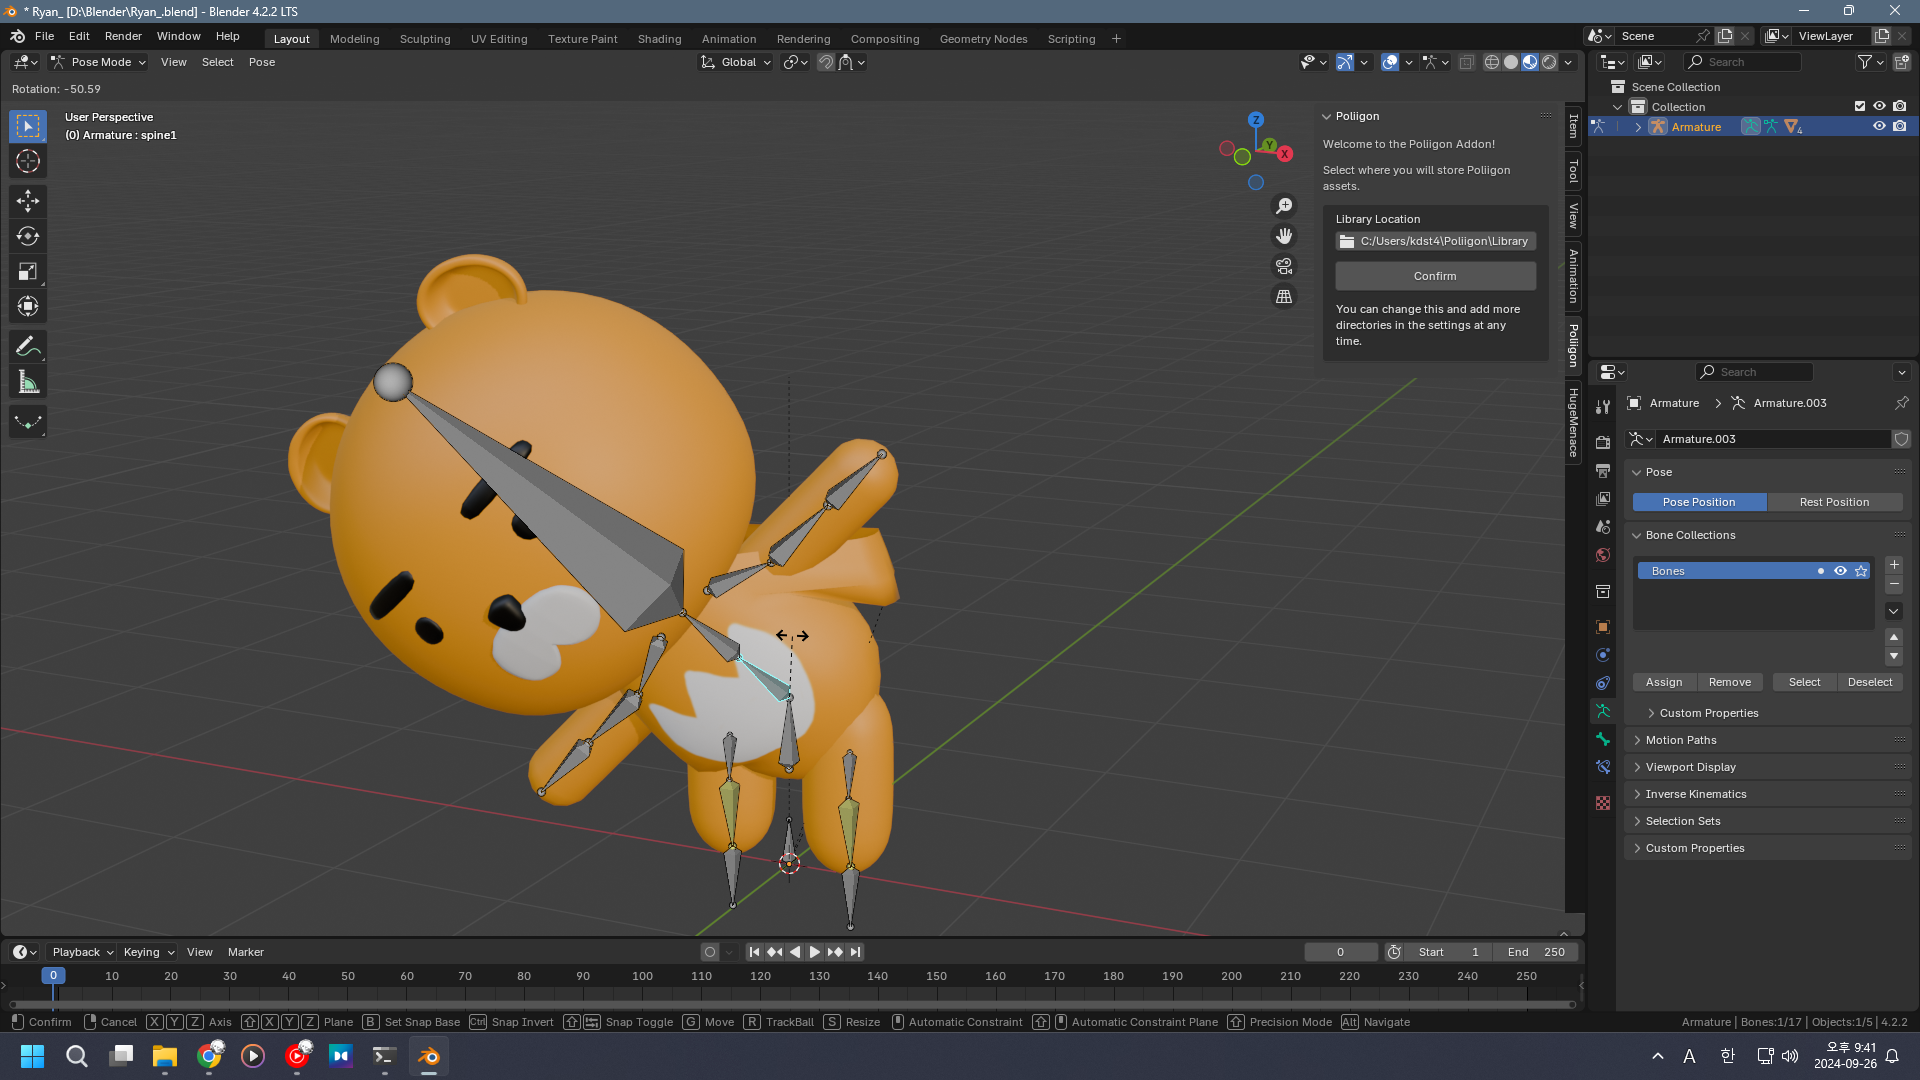Toggle auto keying record button
Screen dimensions: 1920x1080
click(x=710, y=952)
